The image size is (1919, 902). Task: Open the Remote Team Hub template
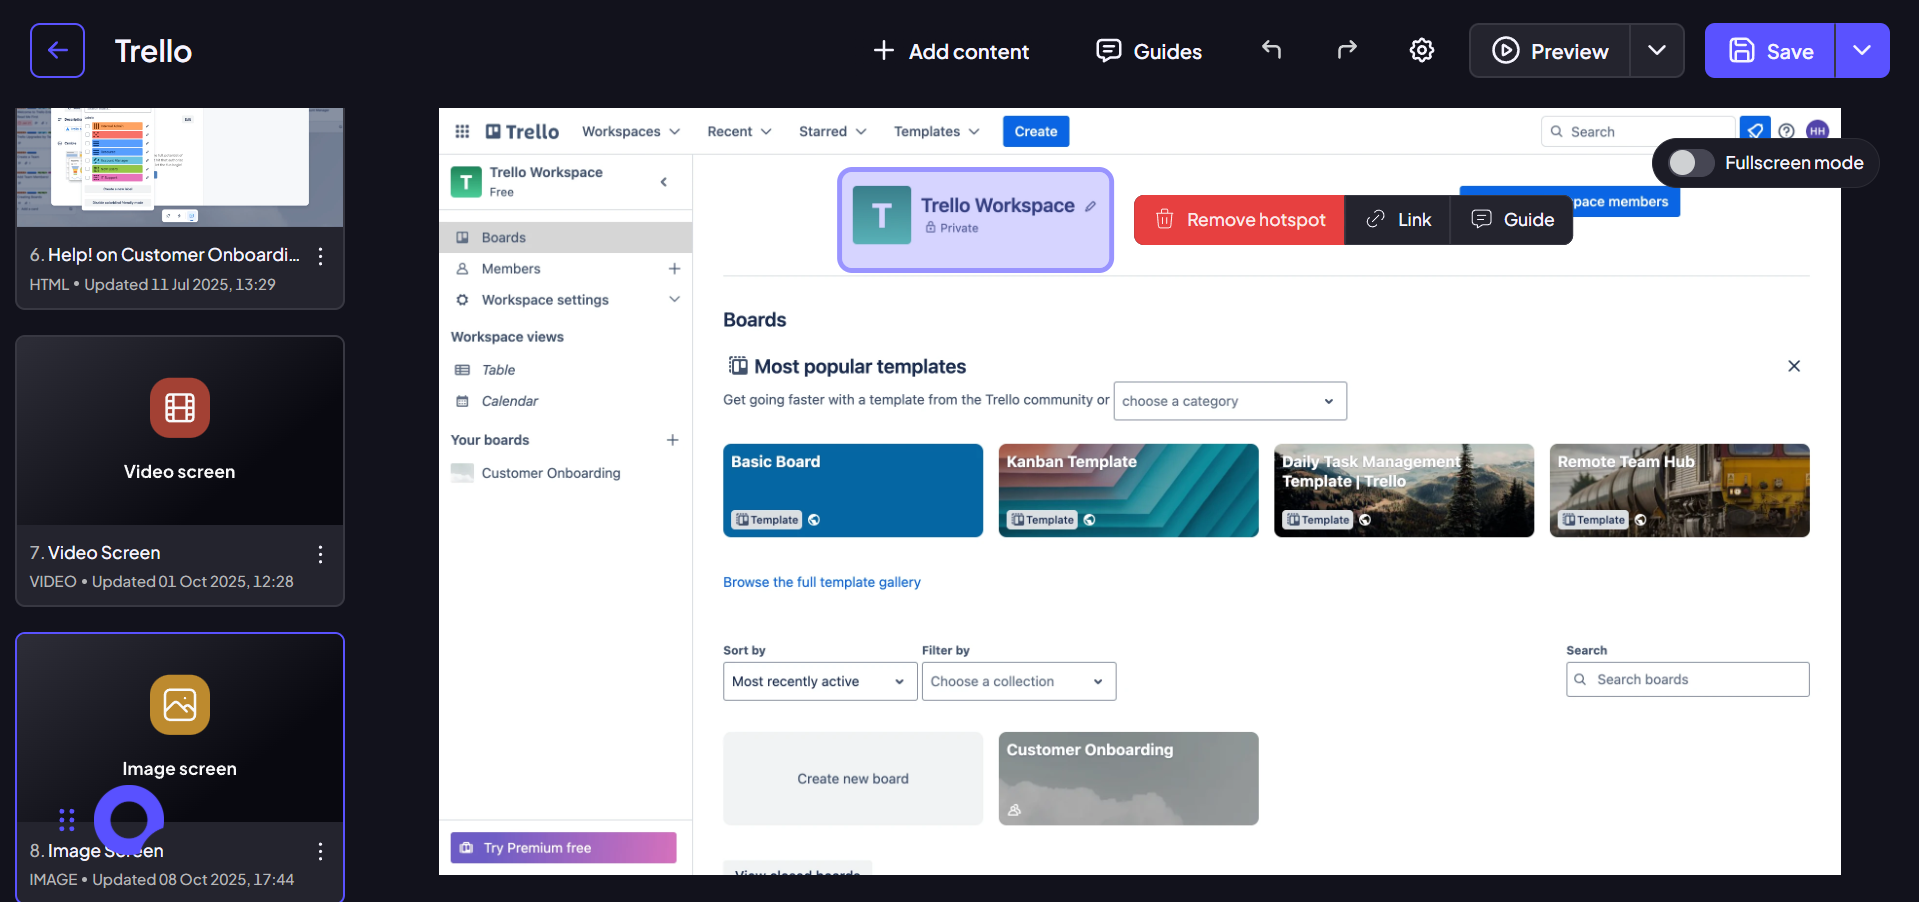1680,491
